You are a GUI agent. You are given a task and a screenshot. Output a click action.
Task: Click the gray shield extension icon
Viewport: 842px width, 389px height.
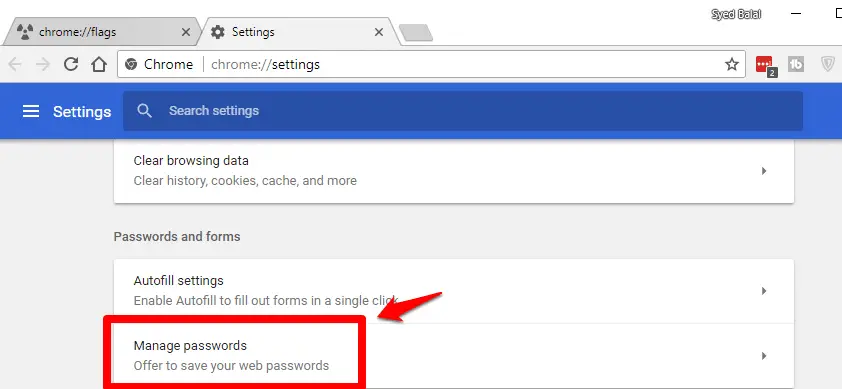coord(828,64)
